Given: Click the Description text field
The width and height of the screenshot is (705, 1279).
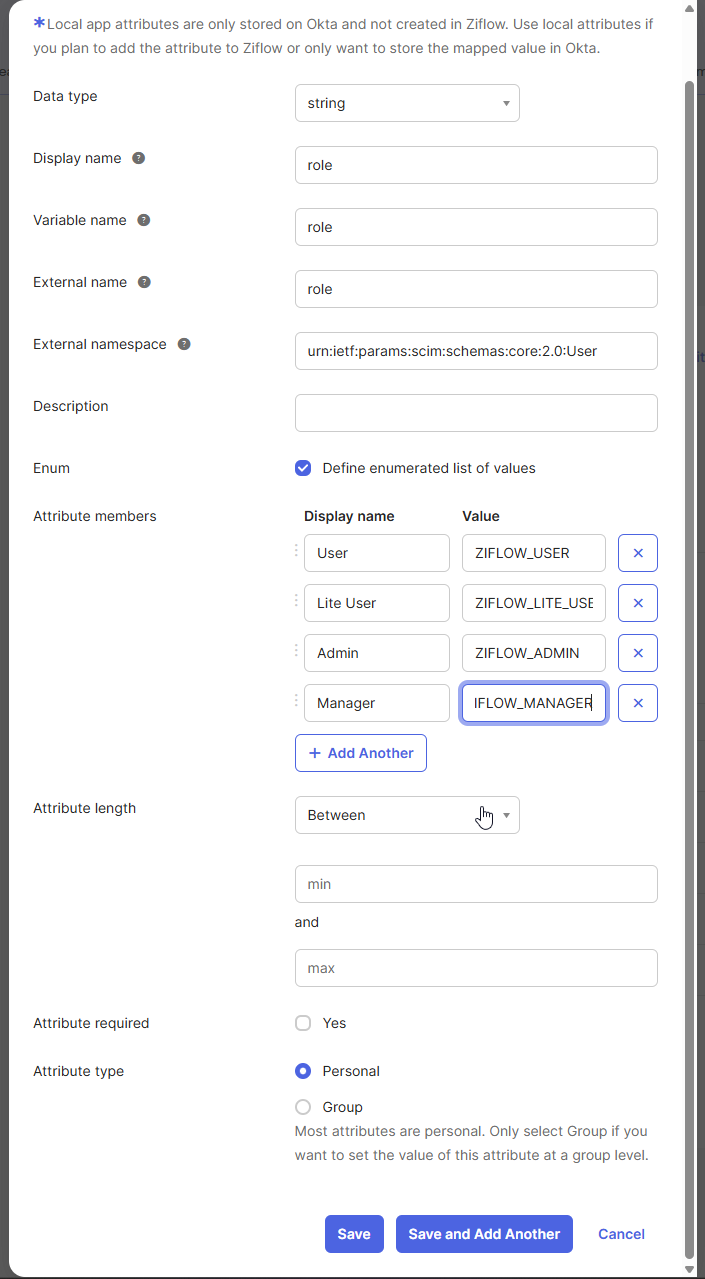Looking at the screenshot, I should 476,413.
